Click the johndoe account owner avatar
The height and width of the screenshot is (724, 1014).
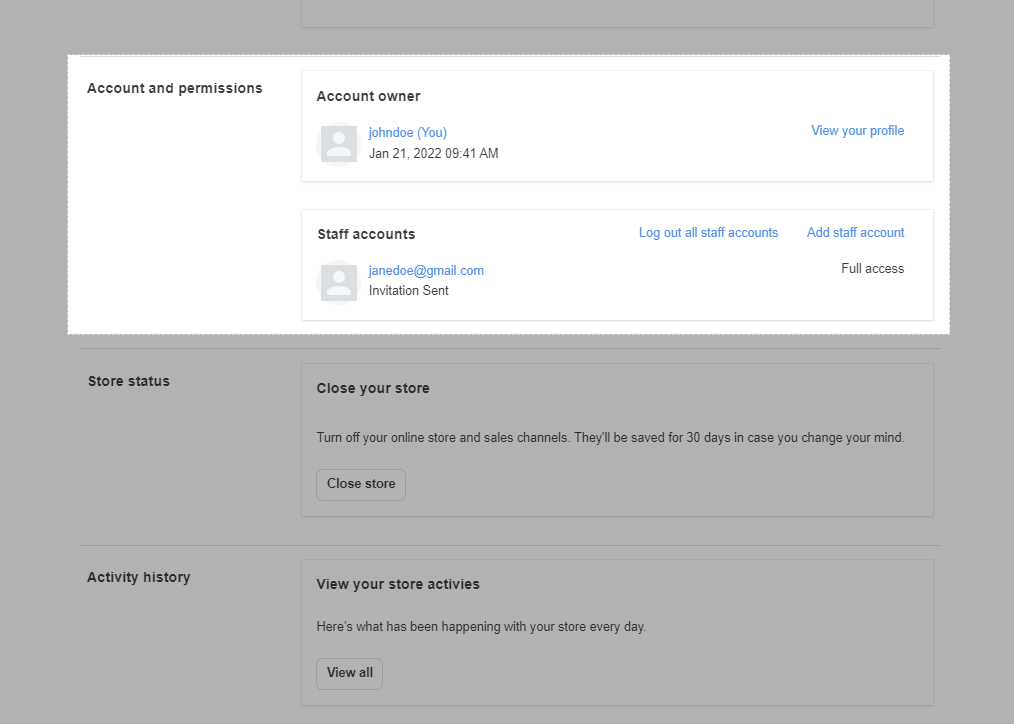[x=339, y=144]
